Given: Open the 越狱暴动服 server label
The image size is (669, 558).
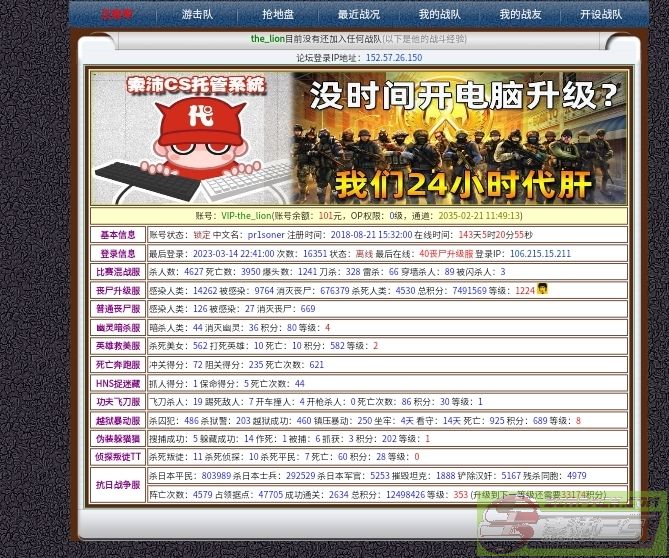Looking at the screenshot, I should click(118, 421).
